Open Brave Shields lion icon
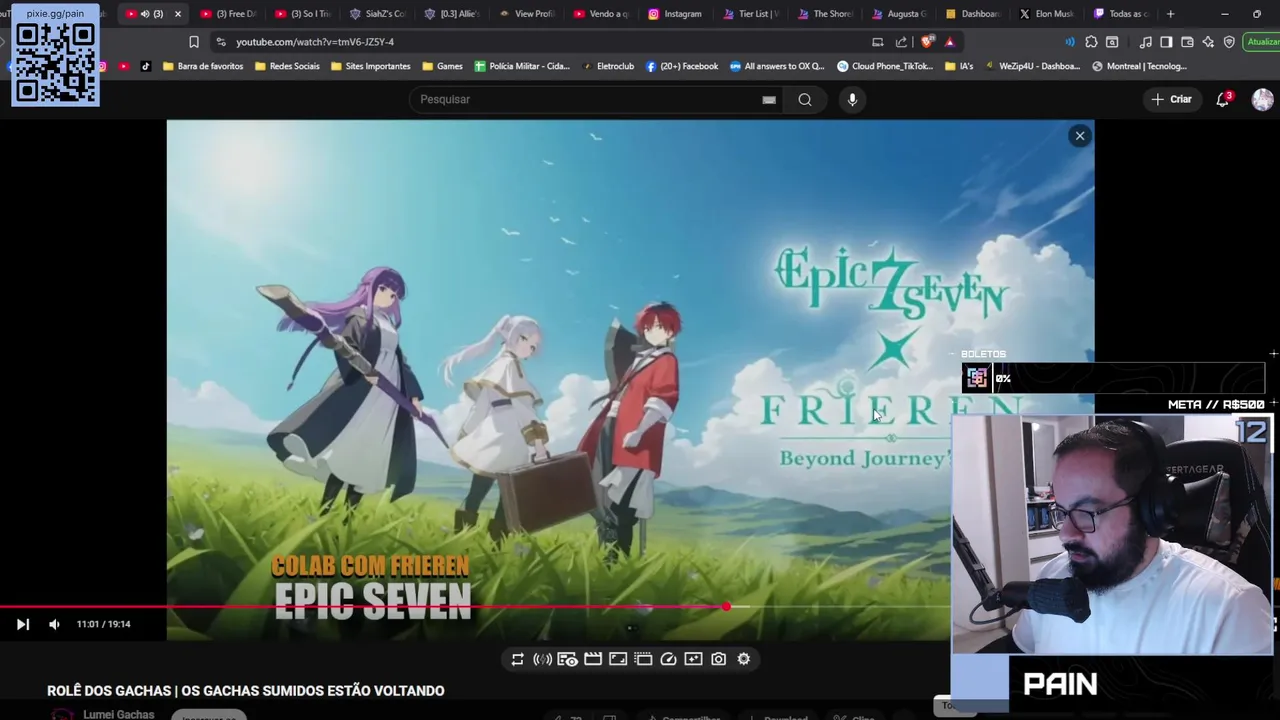1280x720 pixels. (x=927, y=42)
